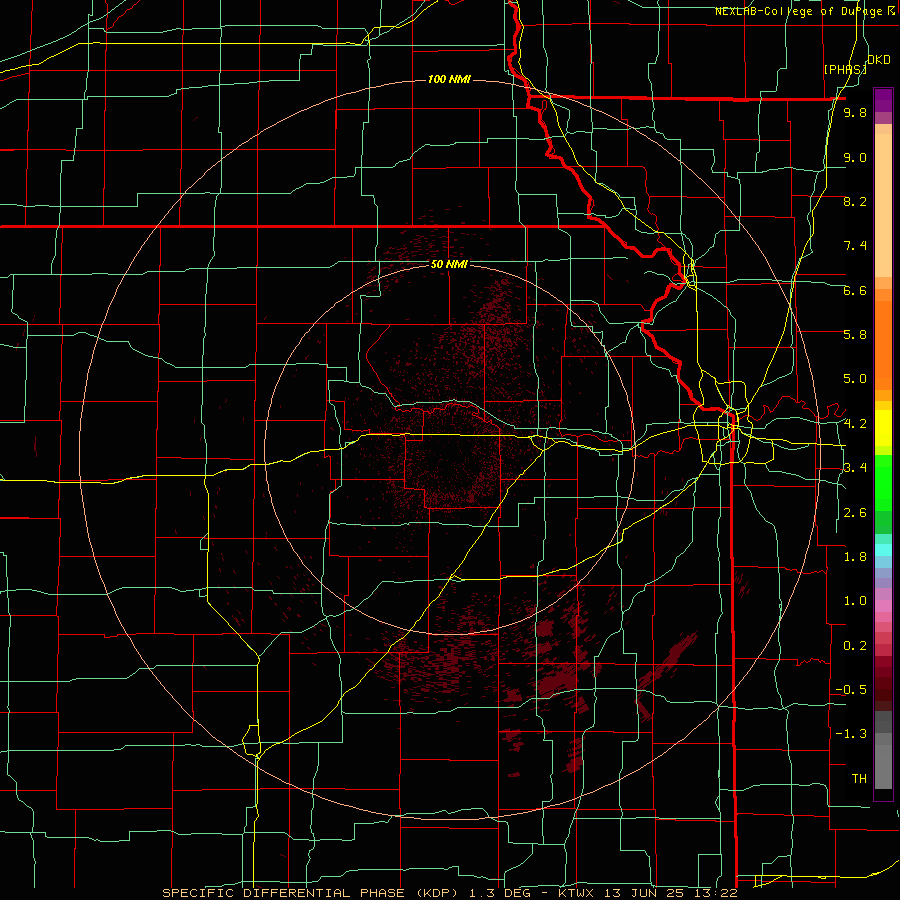Click the "[PHAS]" label above the color bar
The image size is (900, 900).
click(x=845, y=69)
